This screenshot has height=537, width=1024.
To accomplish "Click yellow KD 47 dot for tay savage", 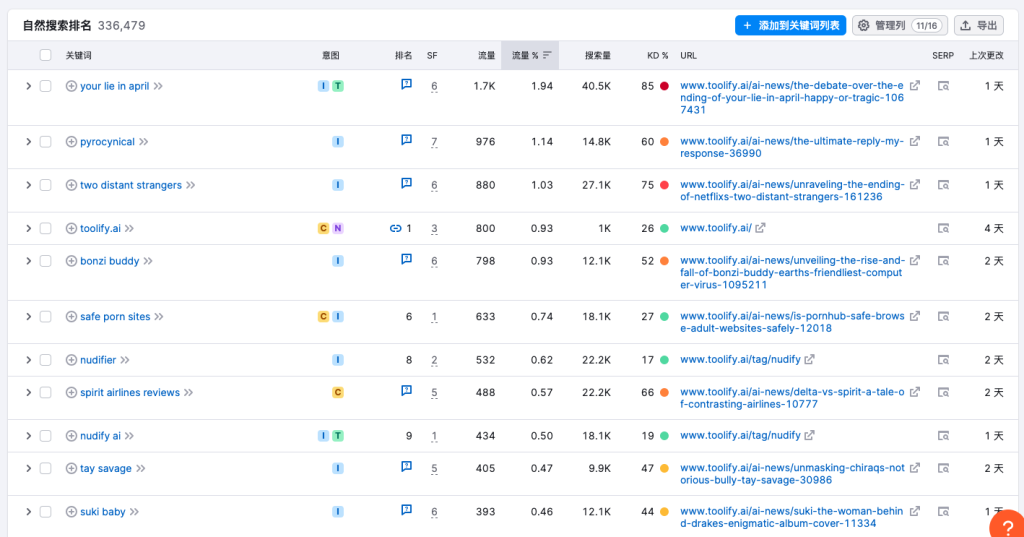I will 664,468.
